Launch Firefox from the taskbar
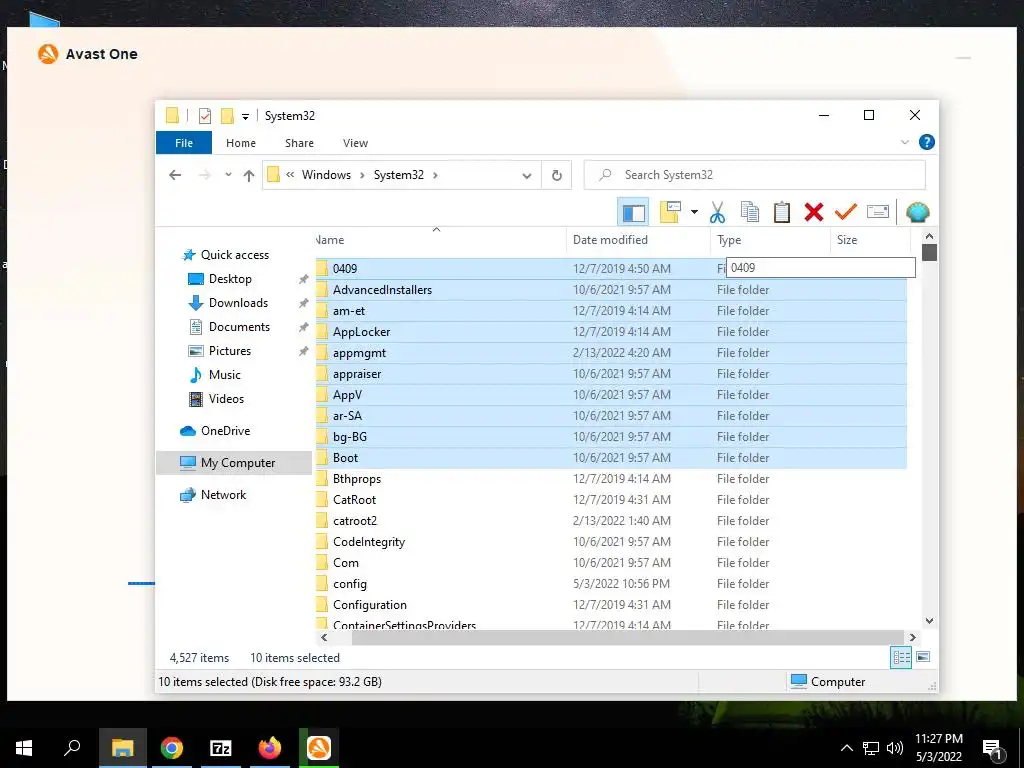Image resolution: width=1024 pixels, height=768 pixels. pyautogui.click(x=270, y=748)
